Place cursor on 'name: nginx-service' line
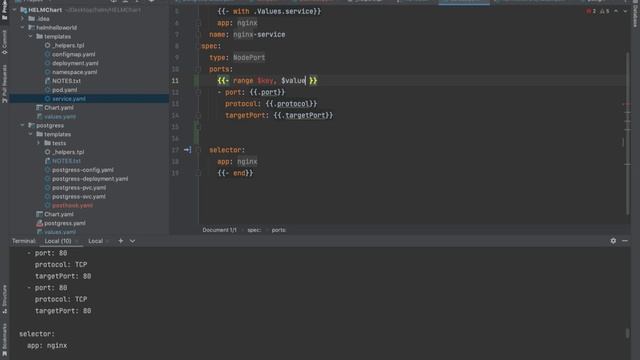640x360 pixels. 247,35
